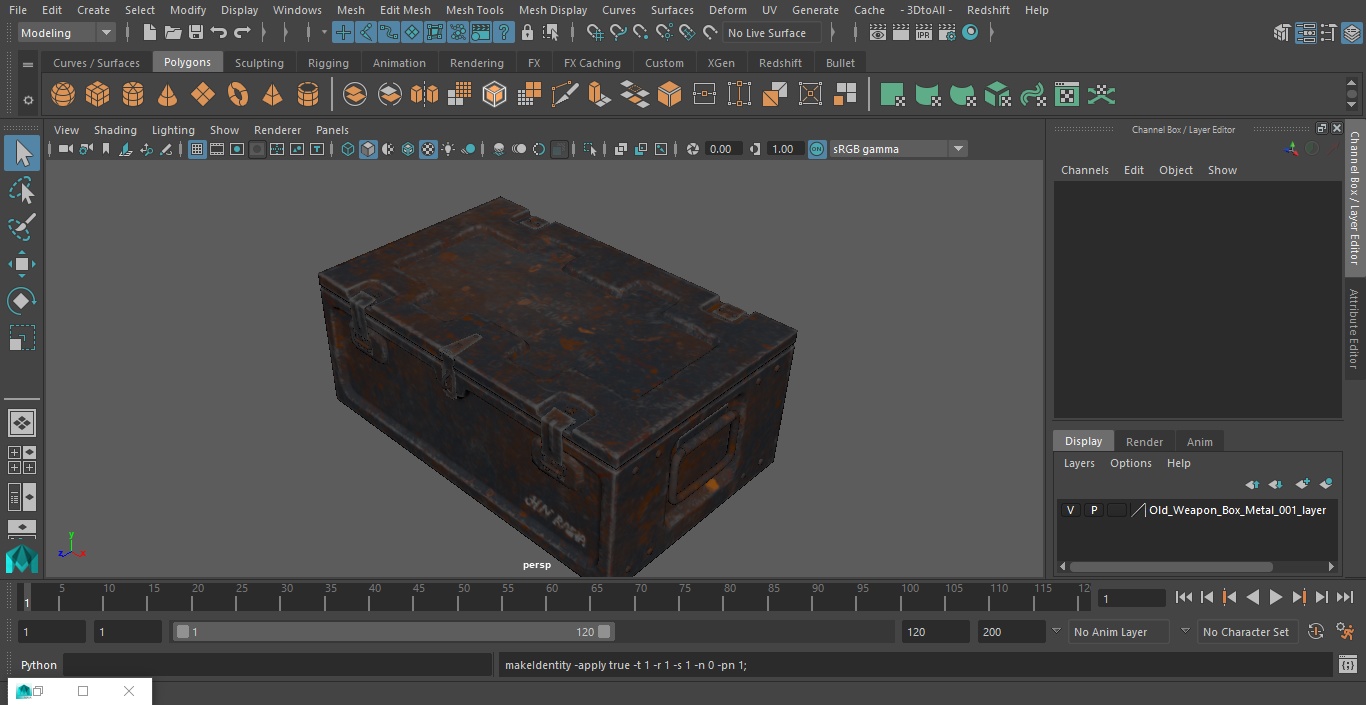Click the Bevel cube shelf icon

(x=669, y=95)
